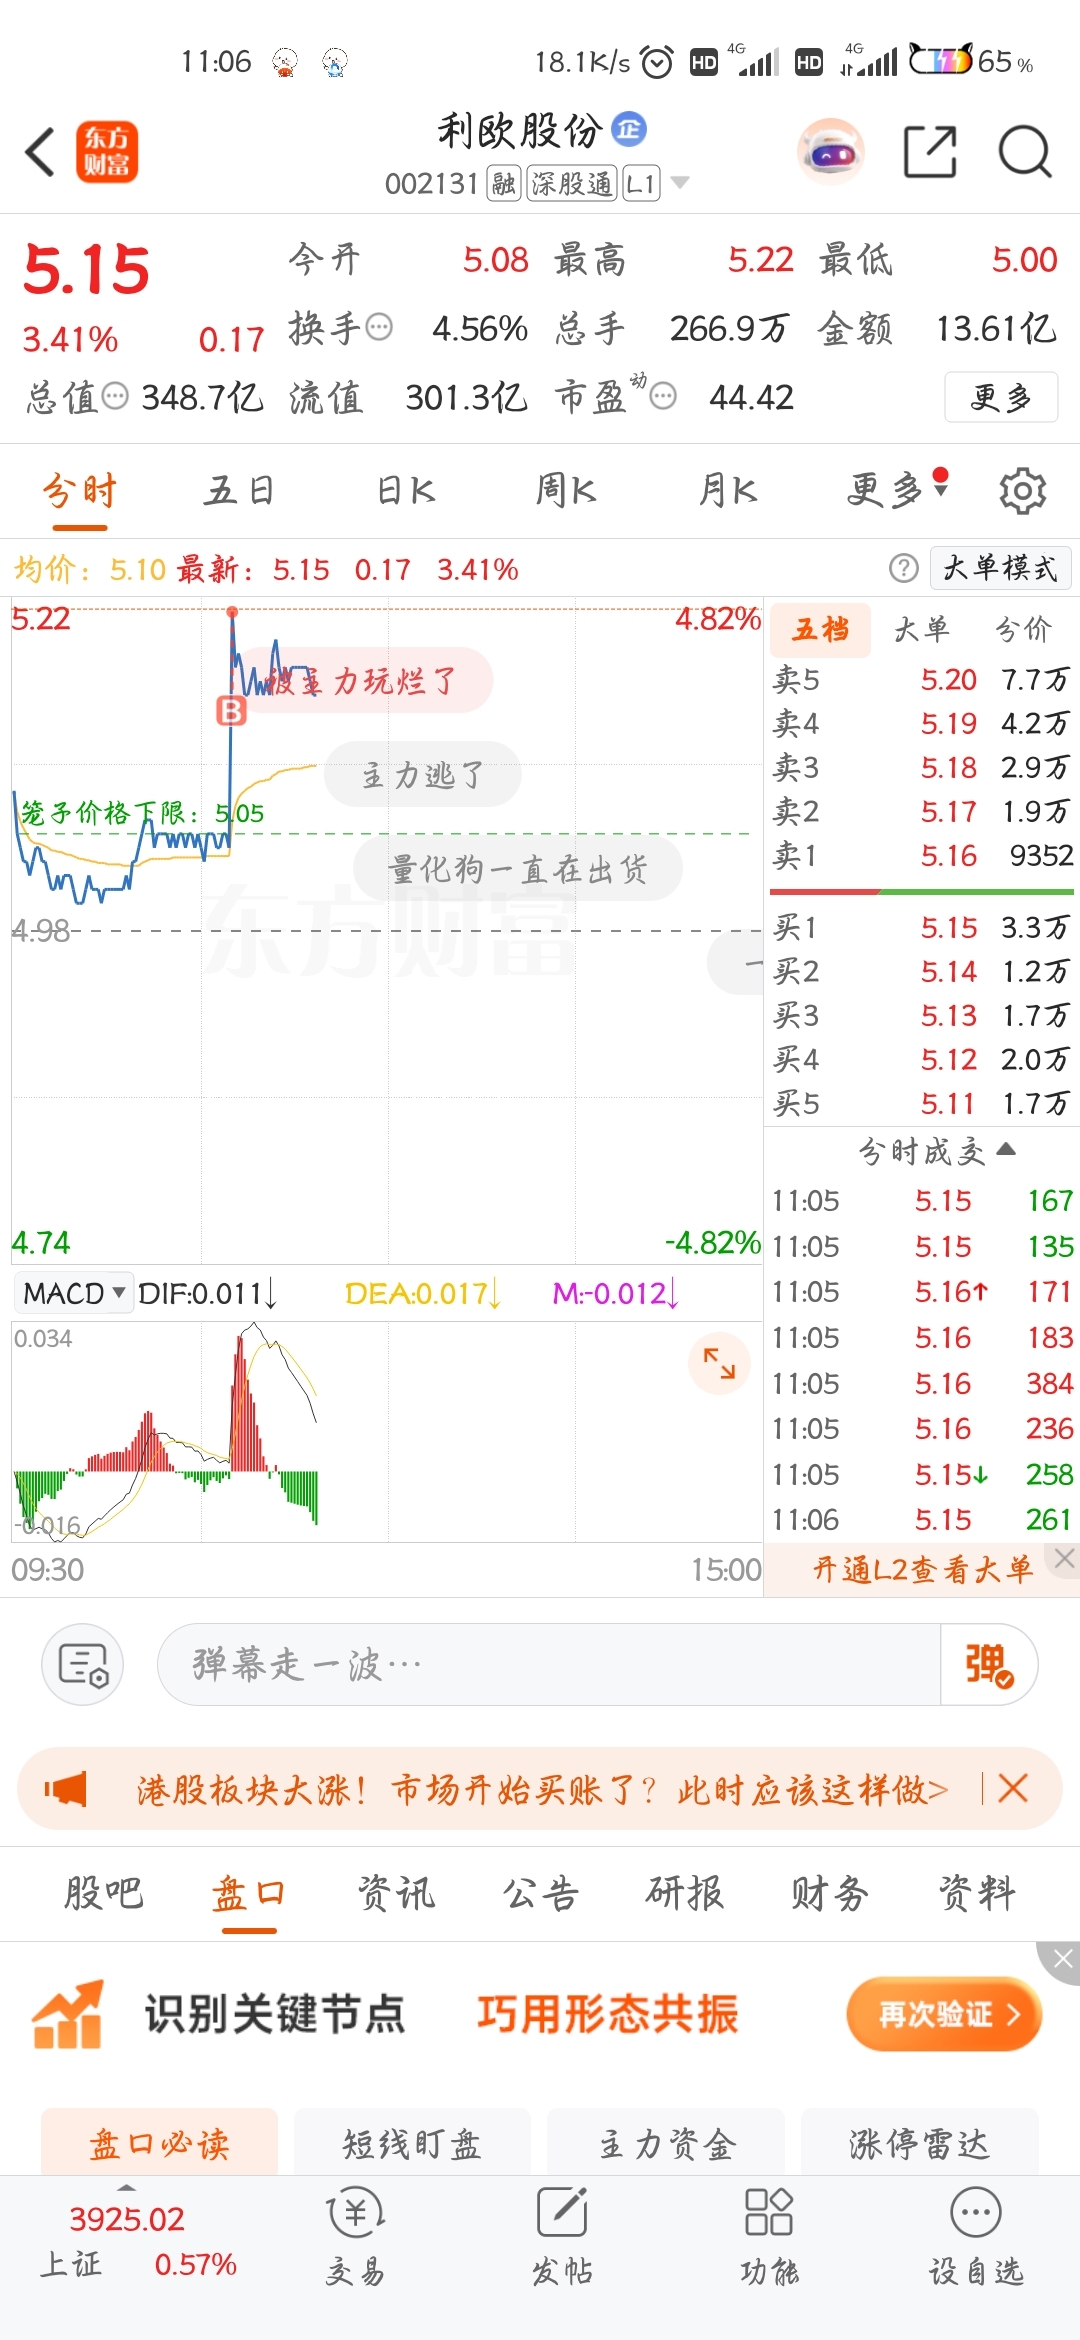Screen dimensions: 1080x2340
Task: Open the 股吧 section tab
Action: pos(104,1893)
